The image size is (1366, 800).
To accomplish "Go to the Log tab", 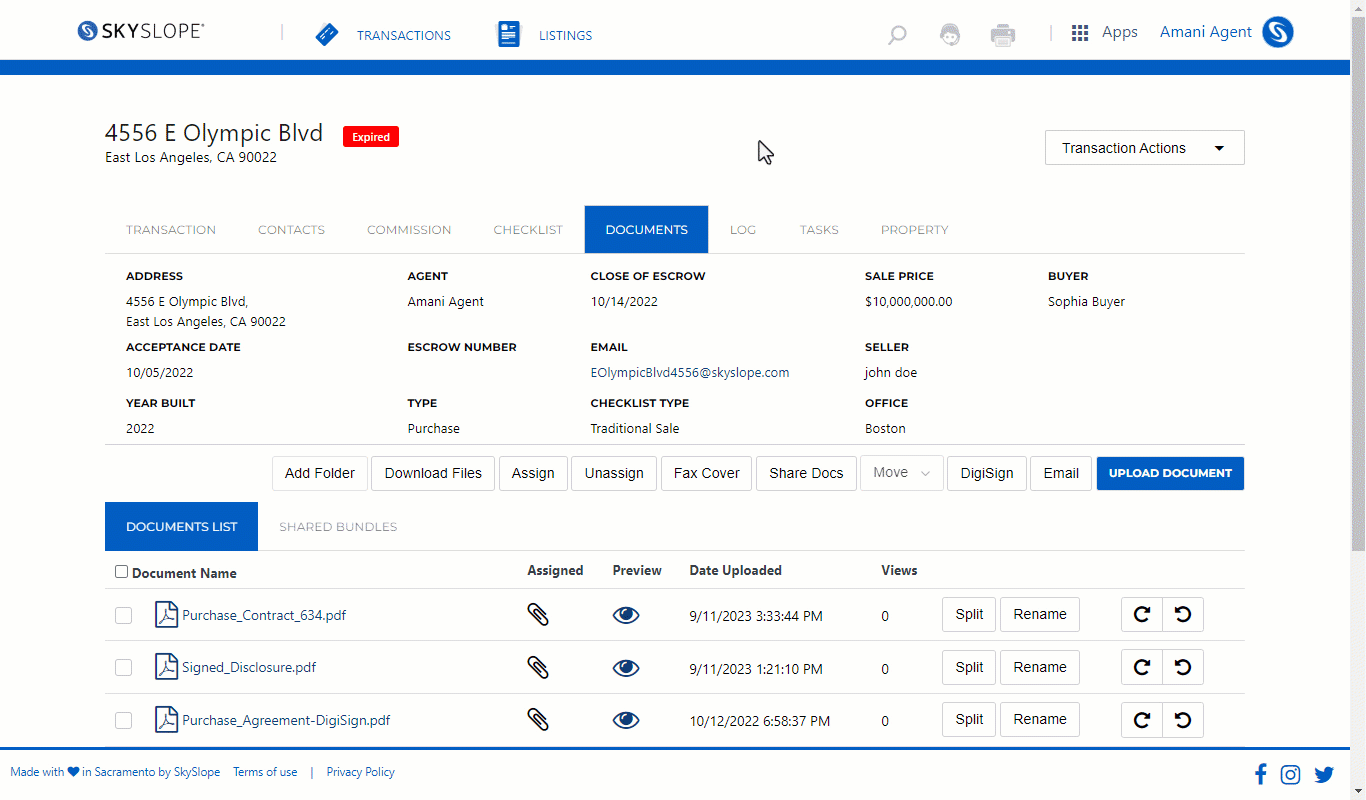I will click(x=743, y=230).
